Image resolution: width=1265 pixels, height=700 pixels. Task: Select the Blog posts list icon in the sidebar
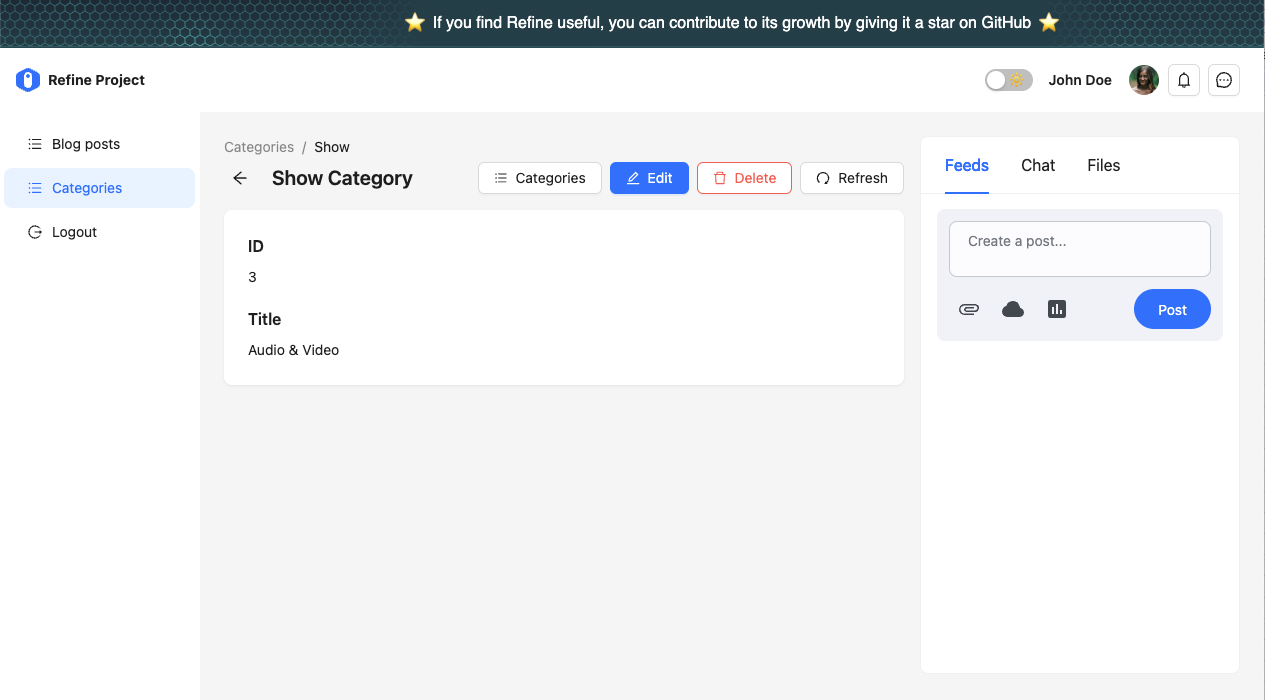click(x=33, y=144)
